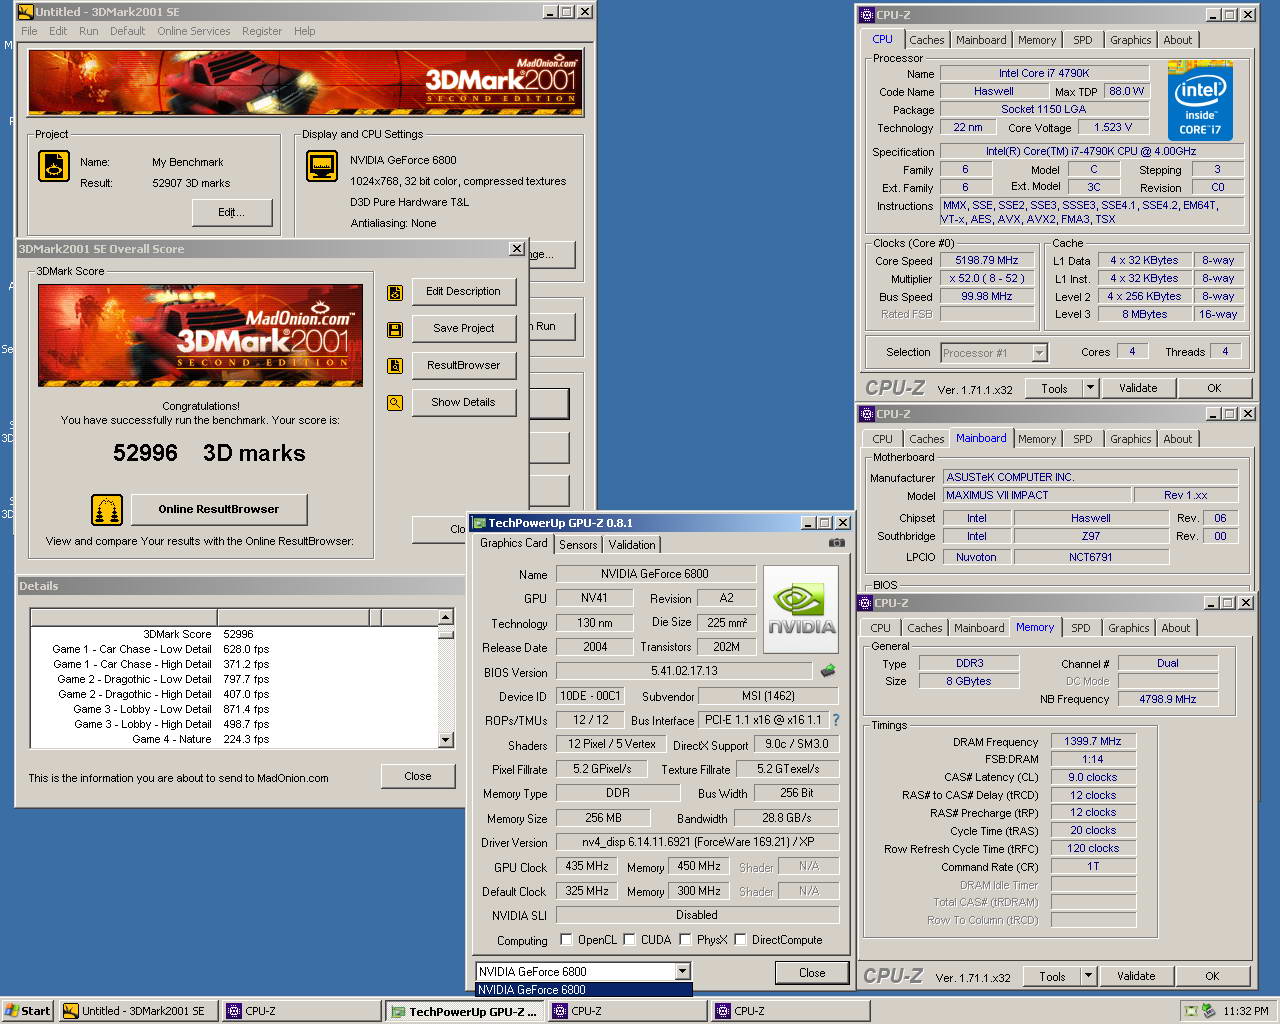Screen dimensions: 1280x1024
Task: Click the Close button in GPU-Z
Action: click(x=812, y=973)
